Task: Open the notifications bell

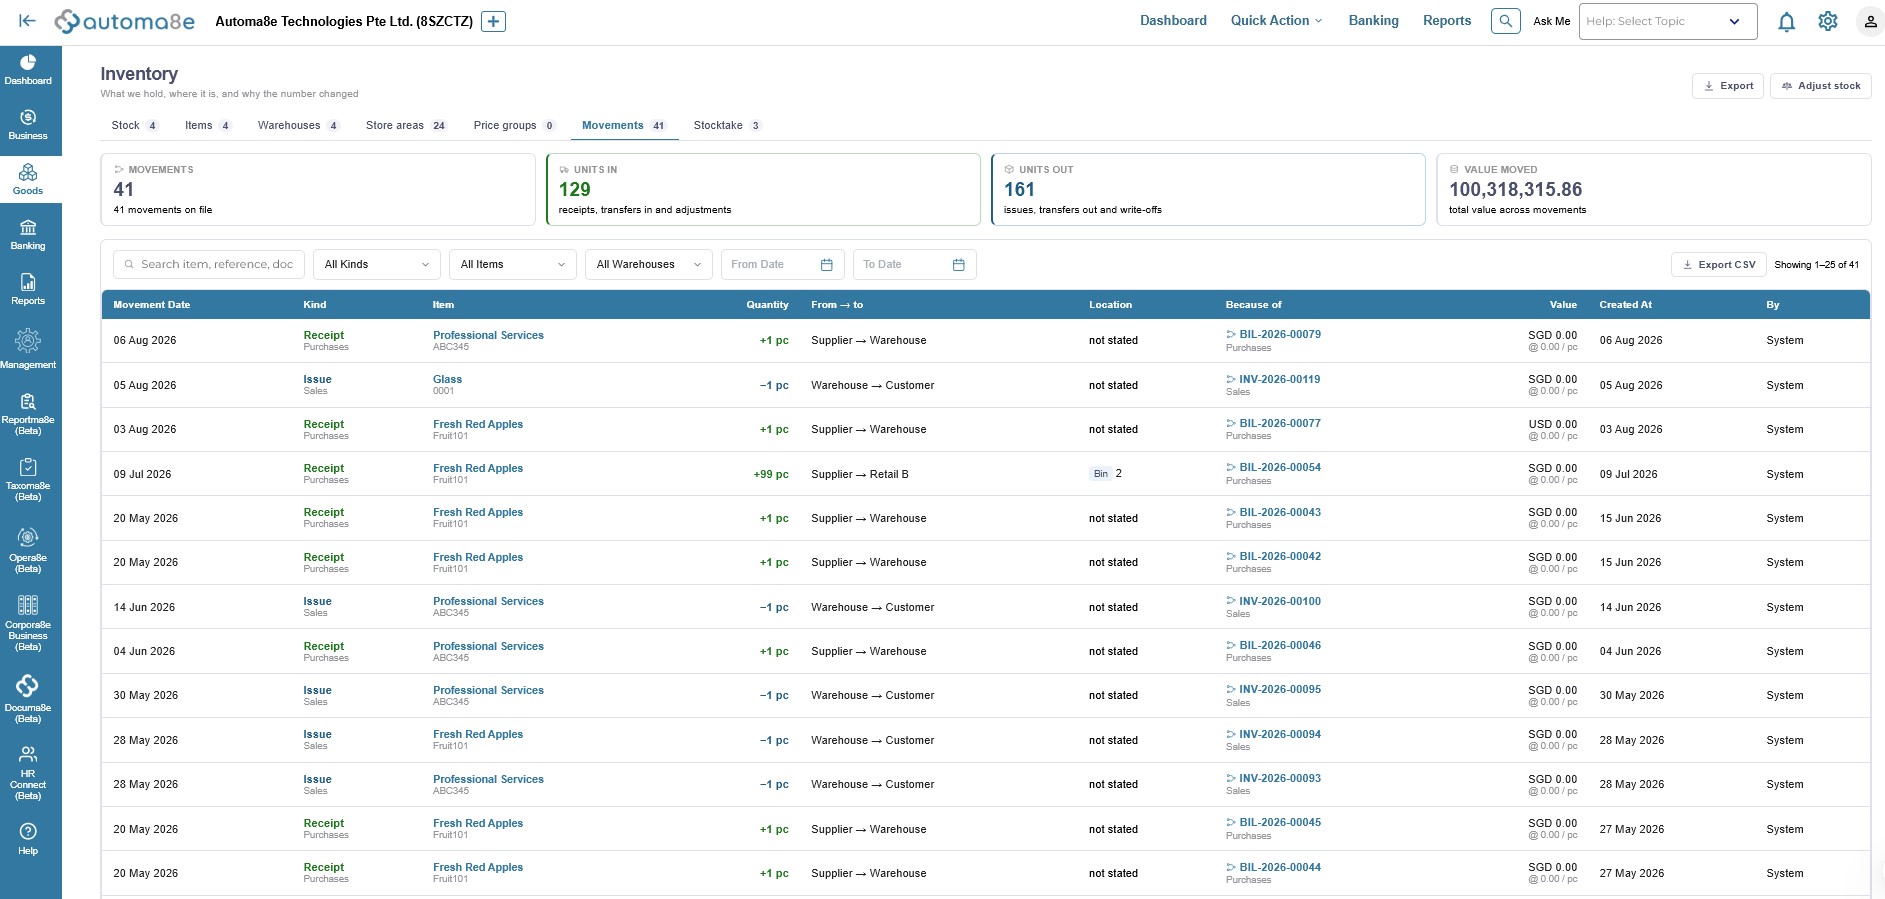Action: pos(1786,21)
